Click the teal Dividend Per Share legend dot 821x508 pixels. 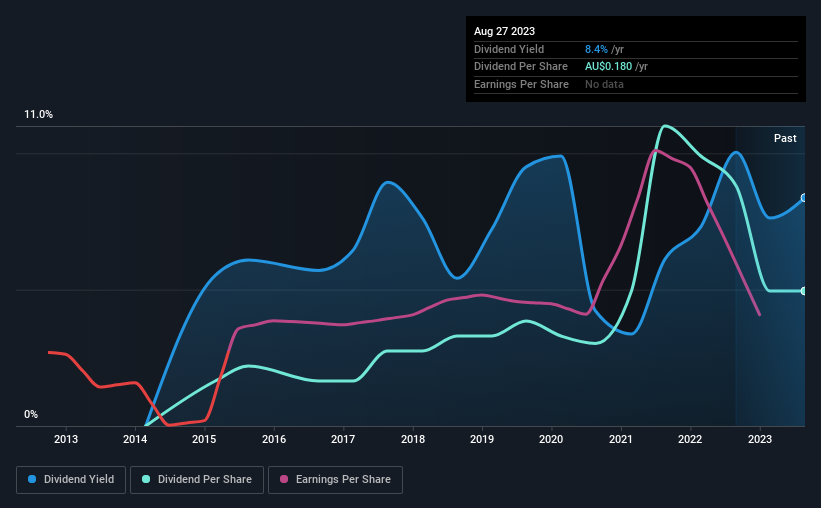click(x=146, y=479)
